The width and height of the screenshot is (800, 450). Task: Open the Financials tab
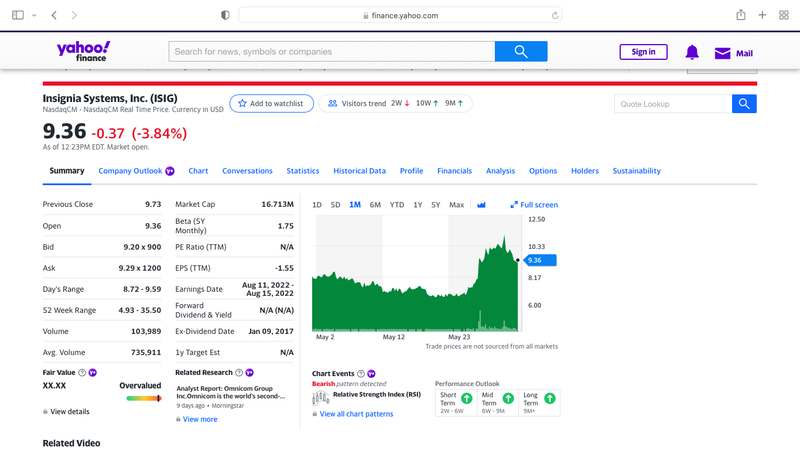[454, 171]
